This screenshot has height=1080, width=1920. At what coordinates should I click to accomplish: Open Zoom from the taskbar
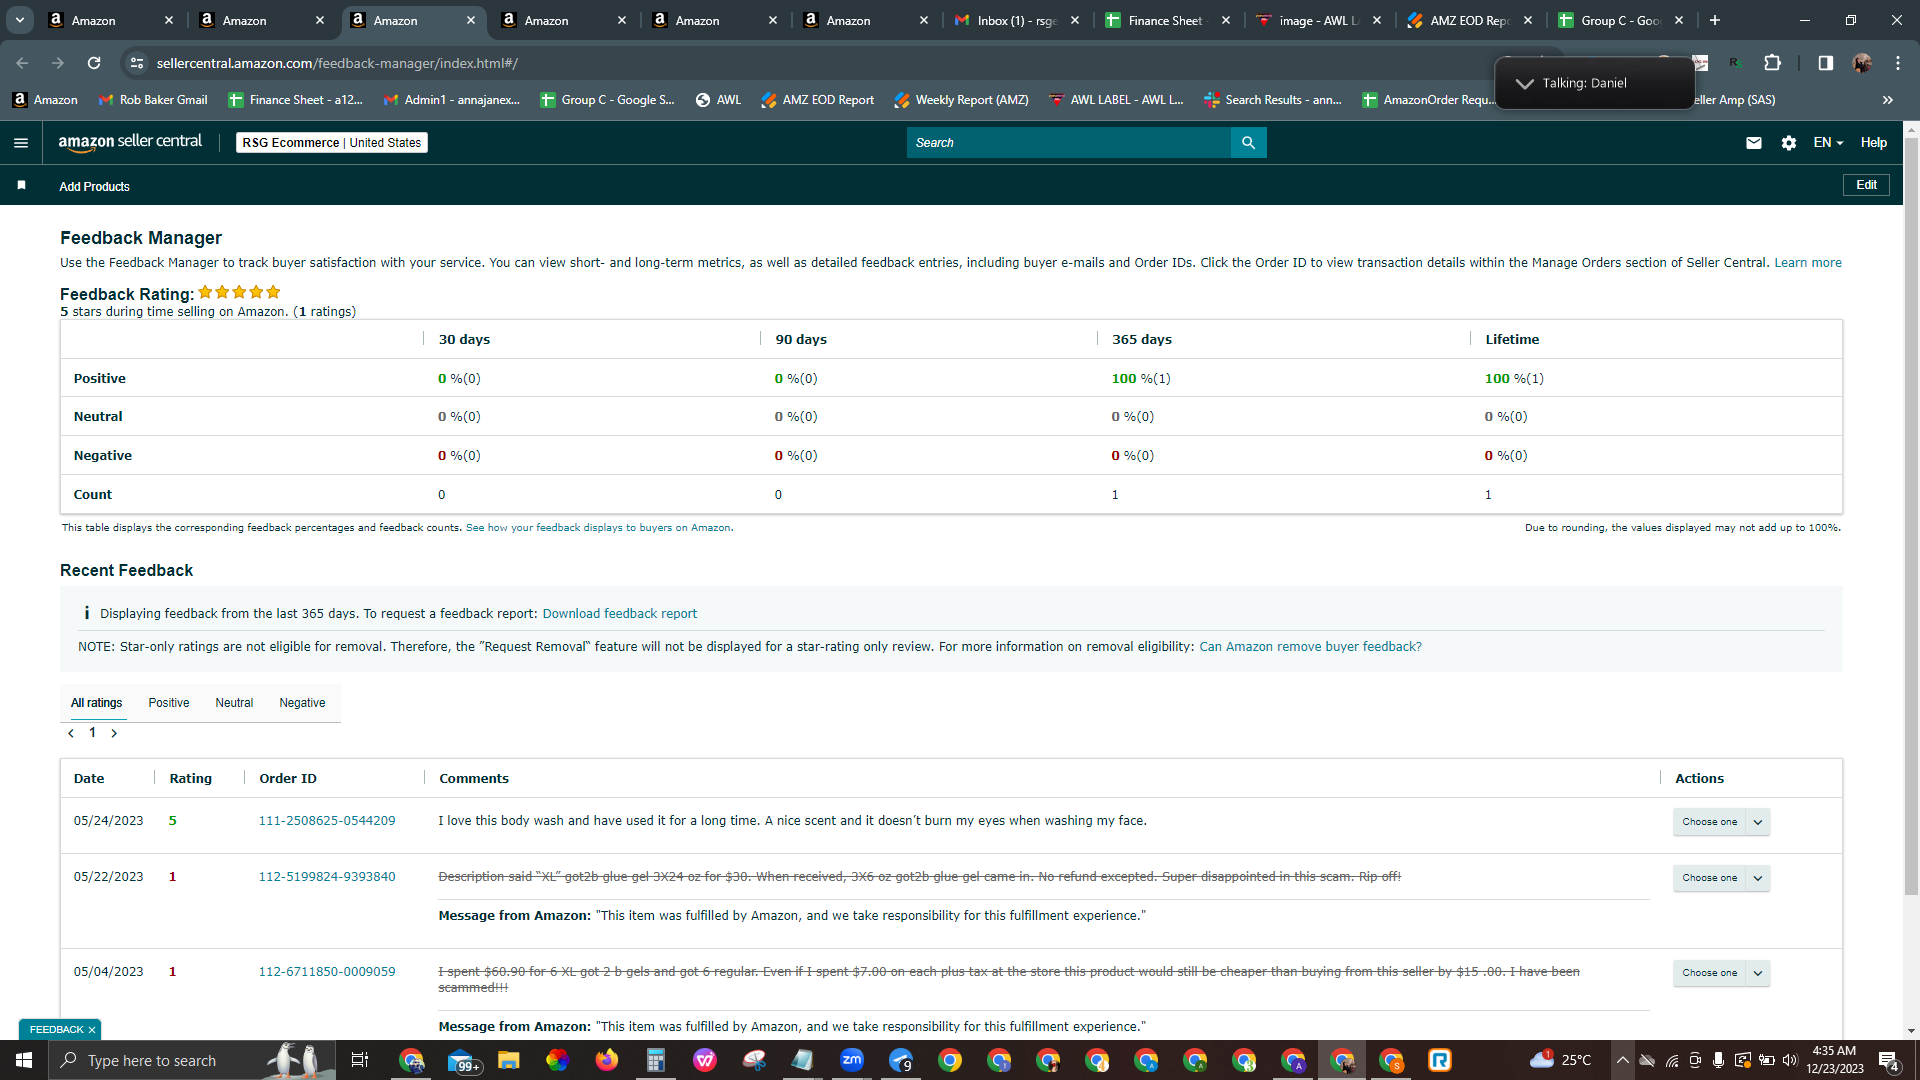[x=852, y=1060]
